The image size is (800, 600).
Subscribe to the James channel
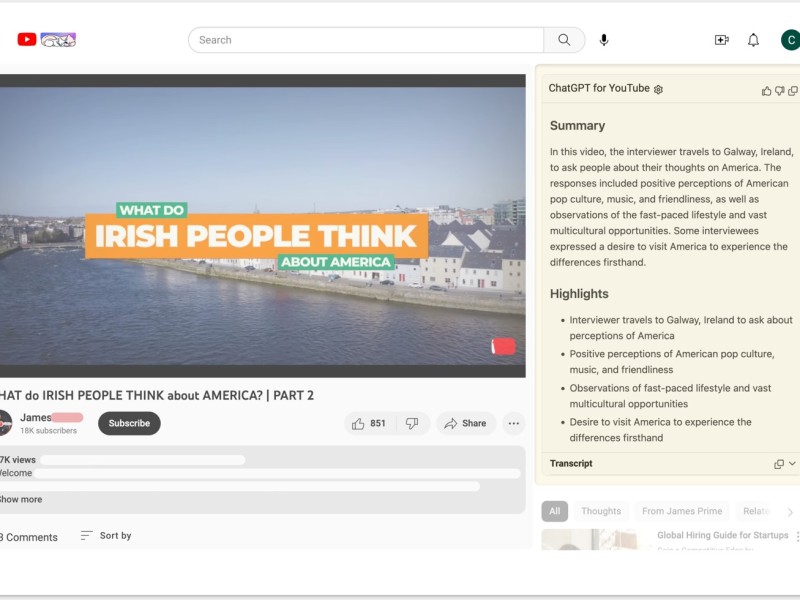(x=129, y=423)
